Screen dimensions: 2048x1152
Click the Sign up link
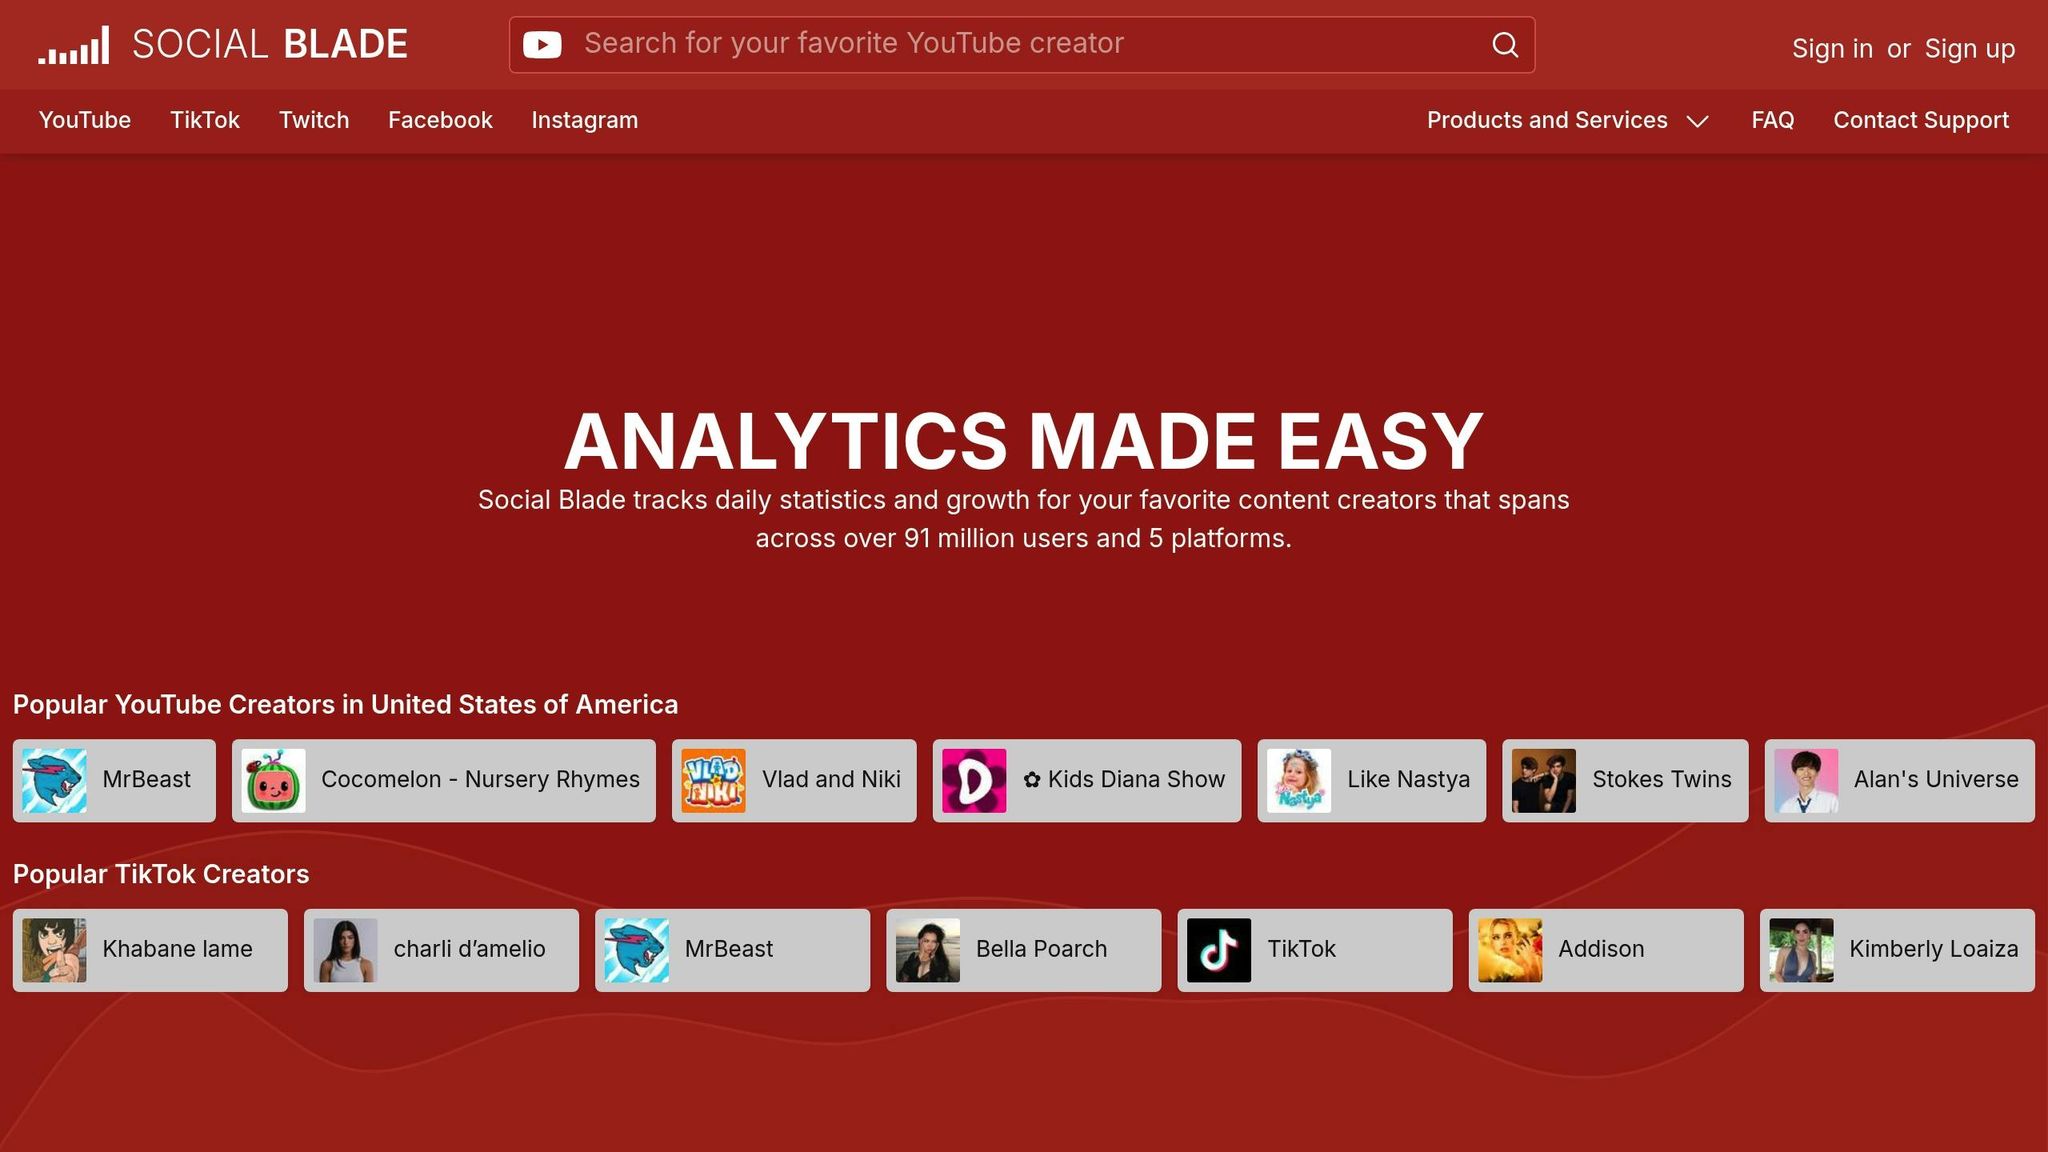pyautogui.click(x=1969, y=48)
